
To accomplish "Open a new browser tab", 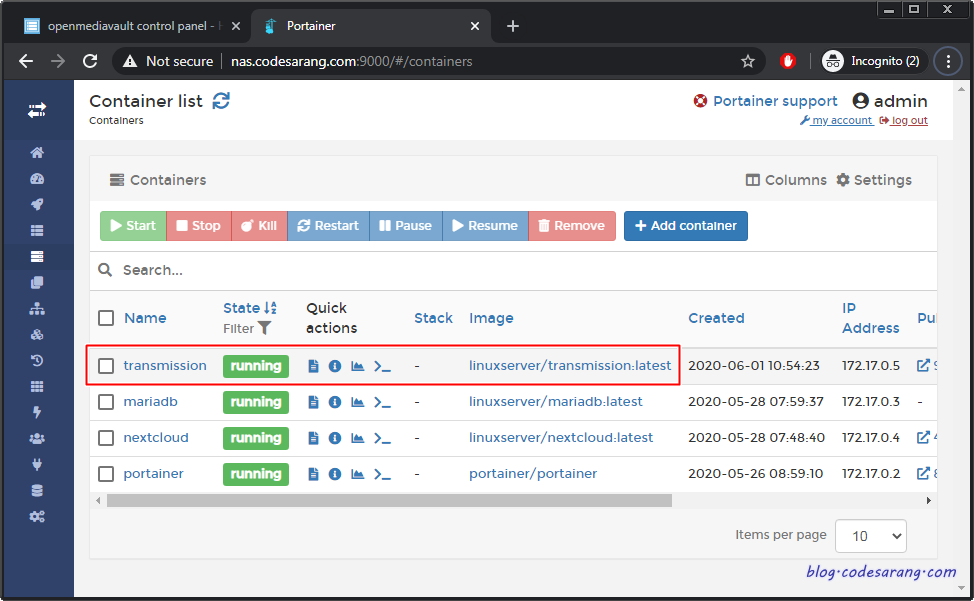I will [x=512, y=26].
